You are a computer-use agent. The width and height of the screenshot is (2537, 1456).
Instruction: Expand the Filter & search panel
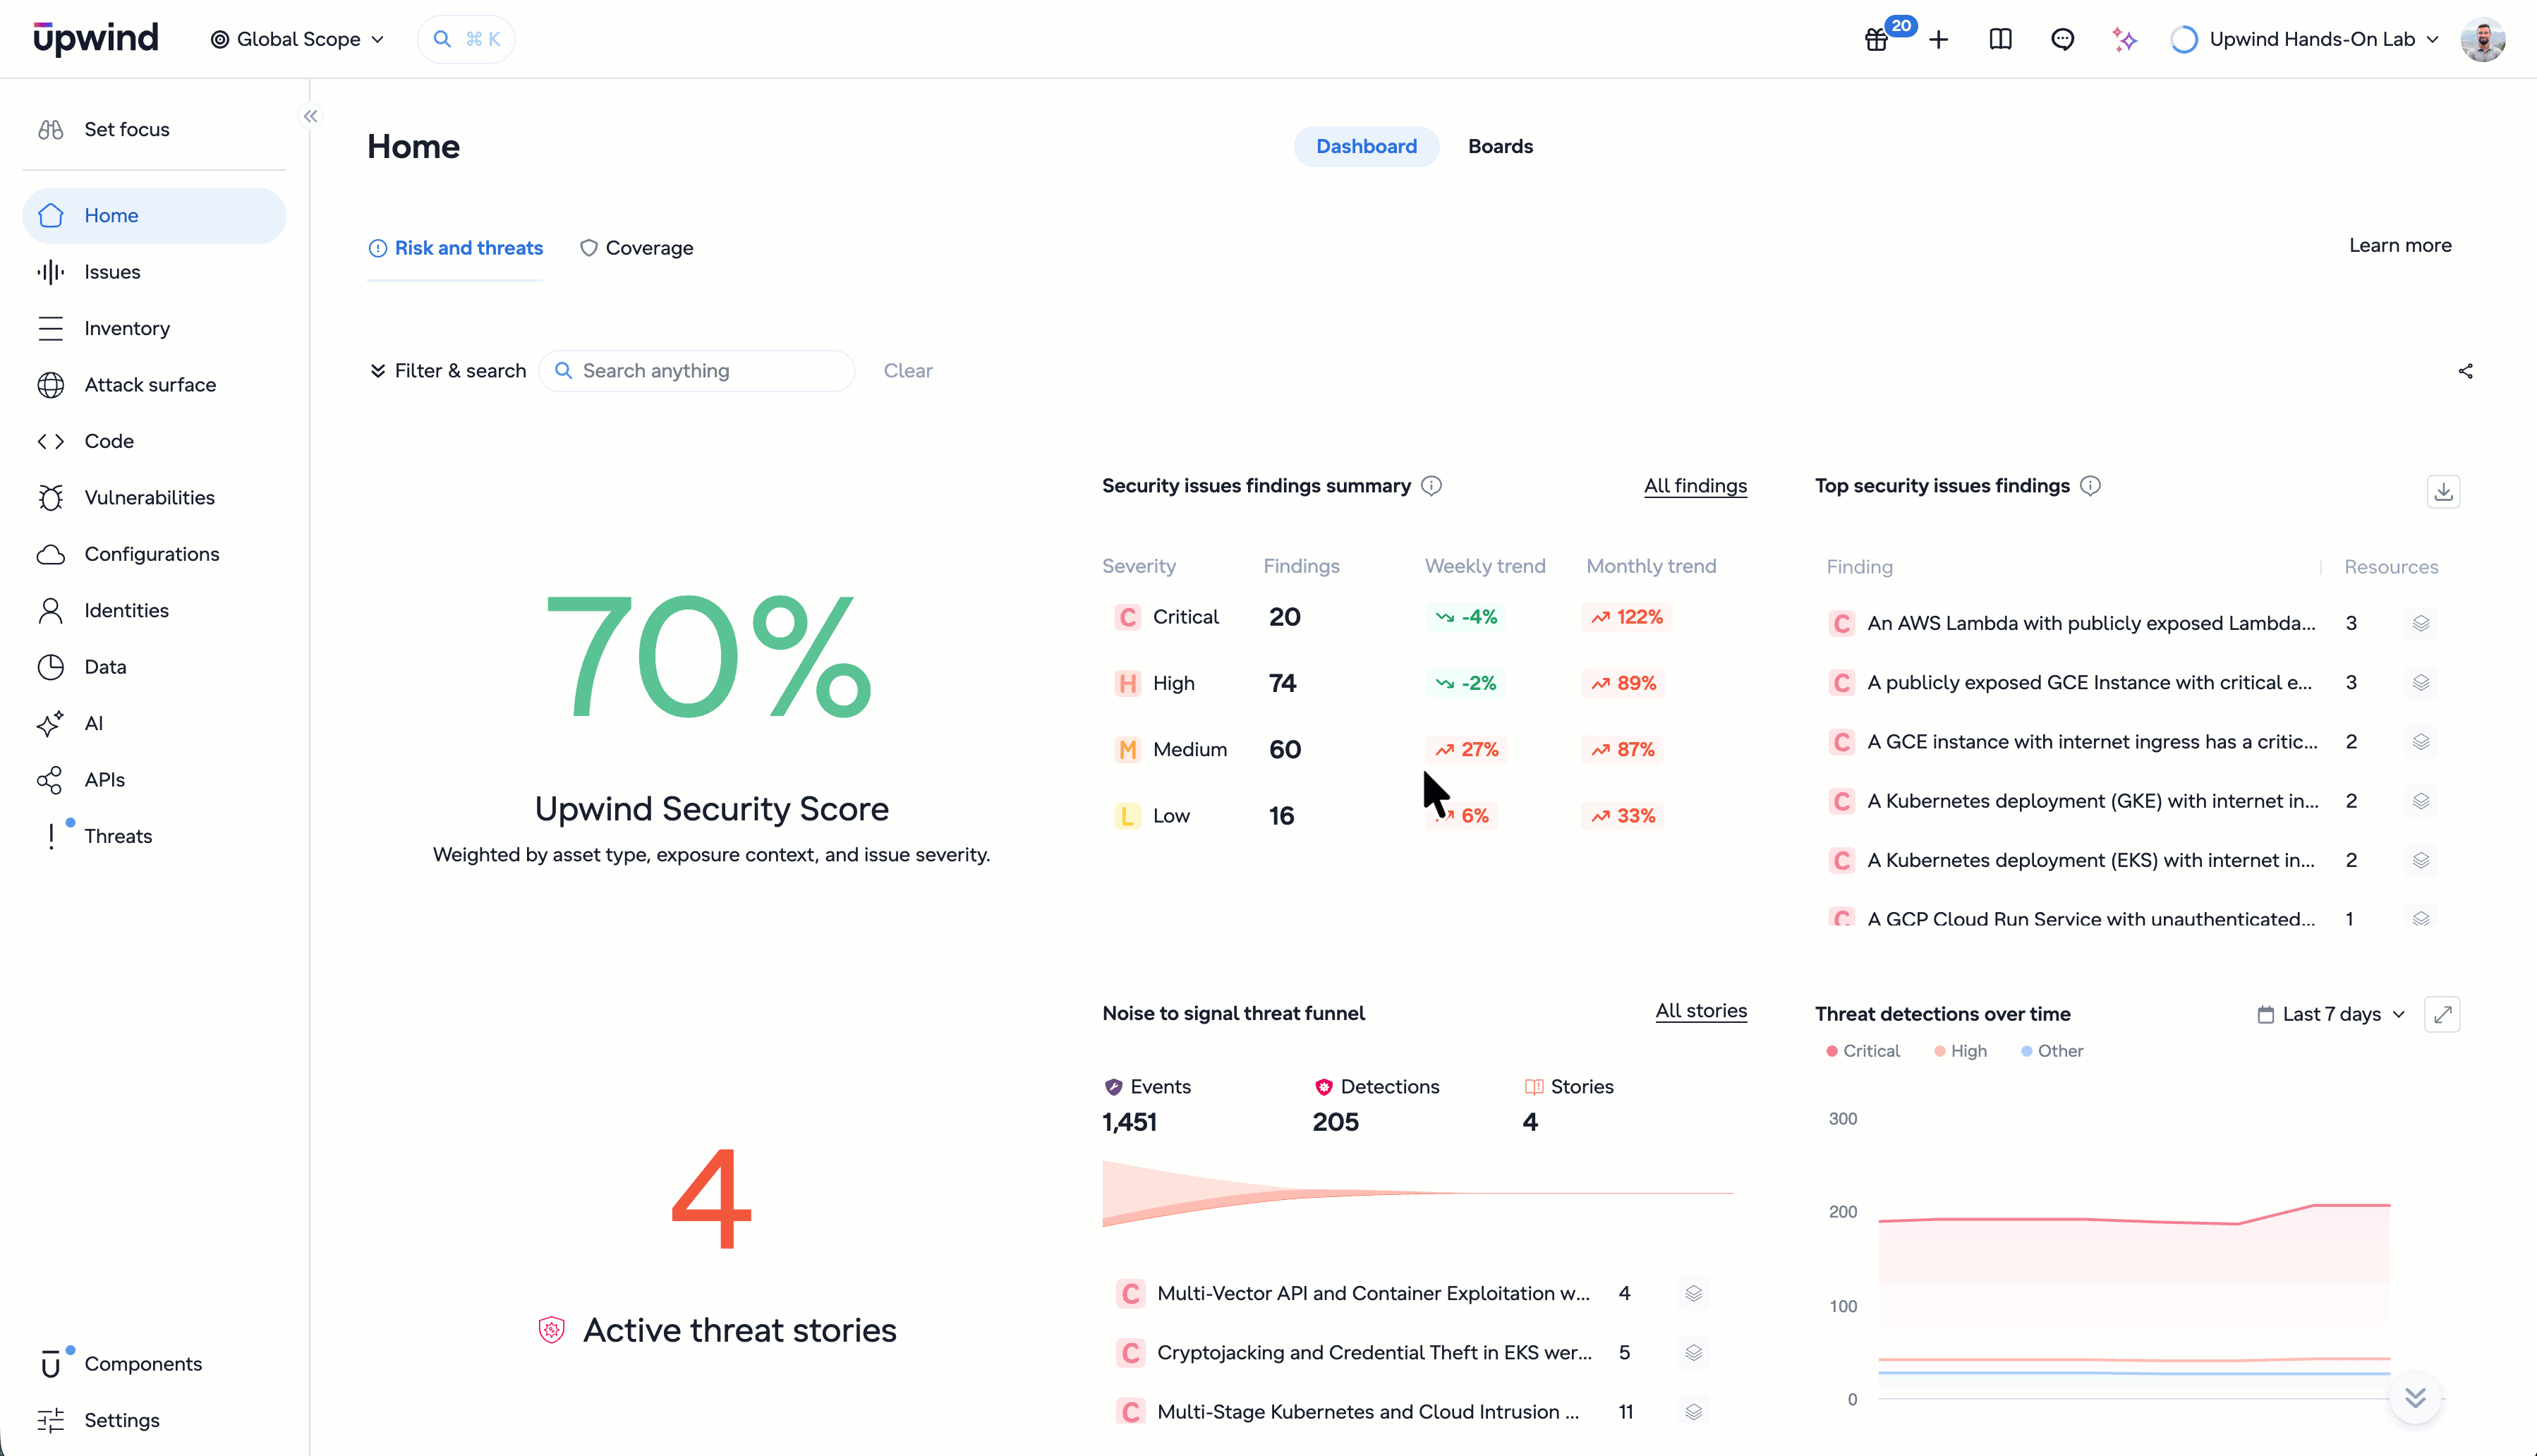(x=448, y=371)
